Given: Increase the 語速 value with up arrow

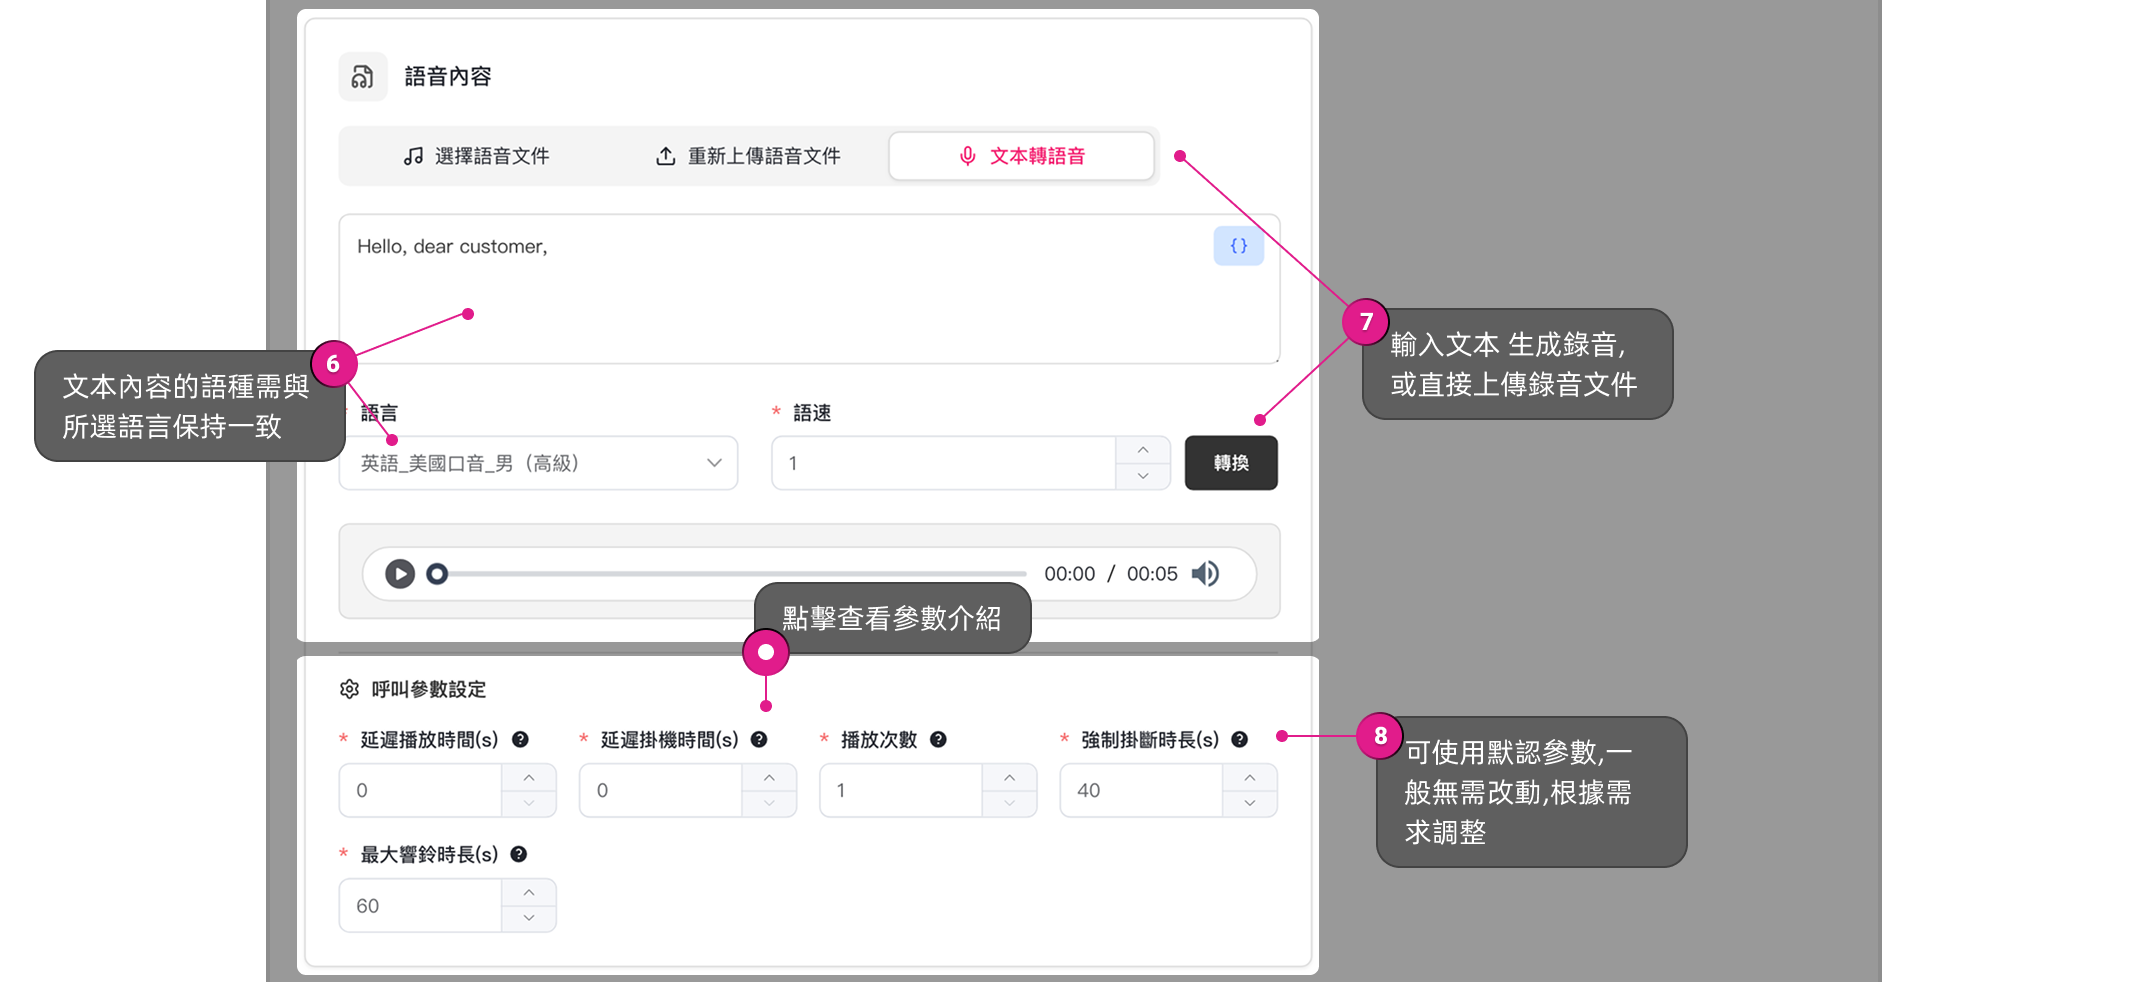Looking at the screenshot, I should click(1143, 451).
